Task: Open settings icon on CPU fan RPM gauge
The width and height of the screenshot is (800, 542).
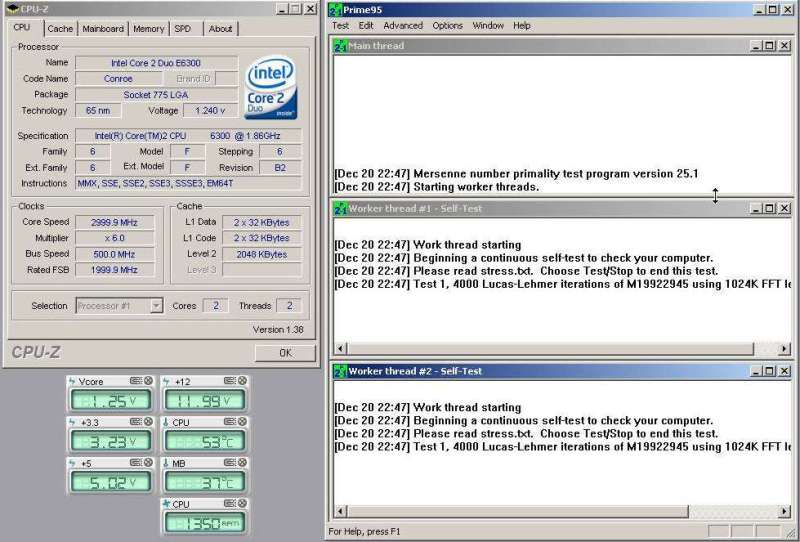Action: [x=230, y=503]
